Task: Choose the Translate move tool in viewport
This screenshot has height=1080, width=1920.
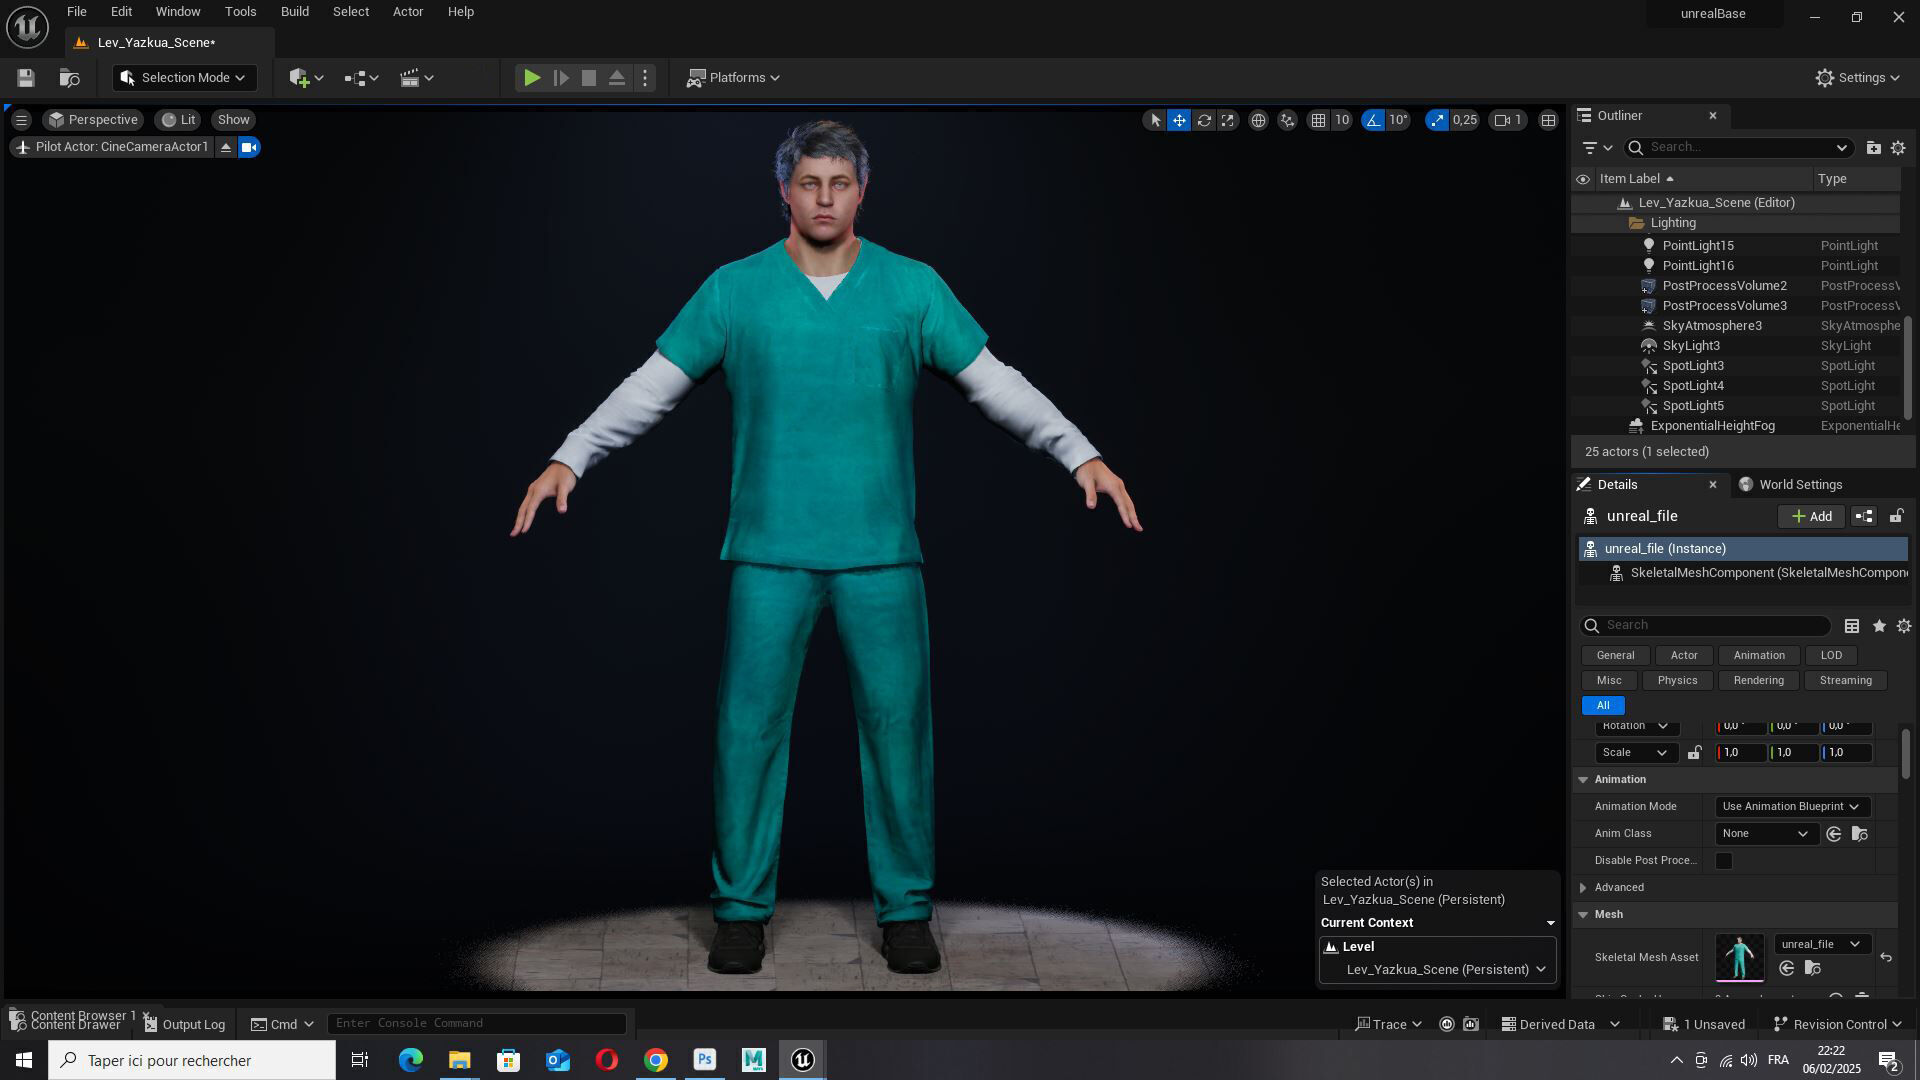Action: [1179, 120]
